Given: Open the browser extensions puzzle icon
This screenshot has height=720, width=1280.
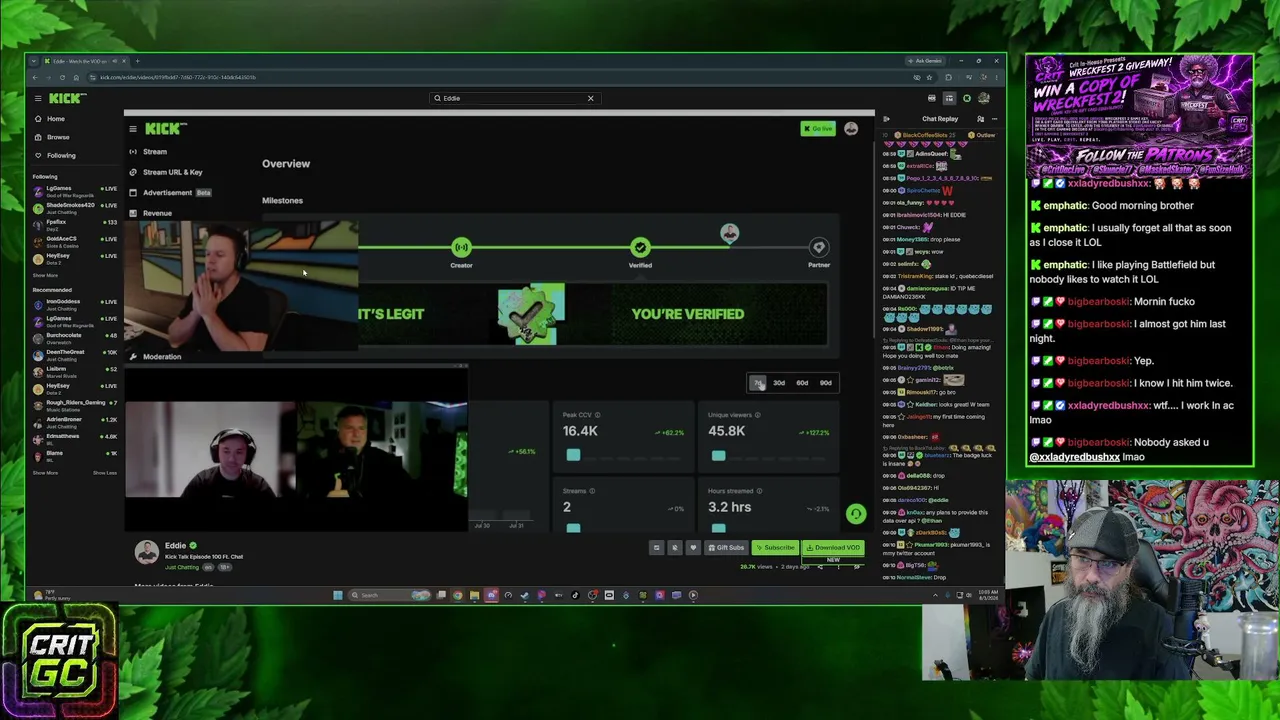Looking at the screenshot, I should tap(949, 77).
